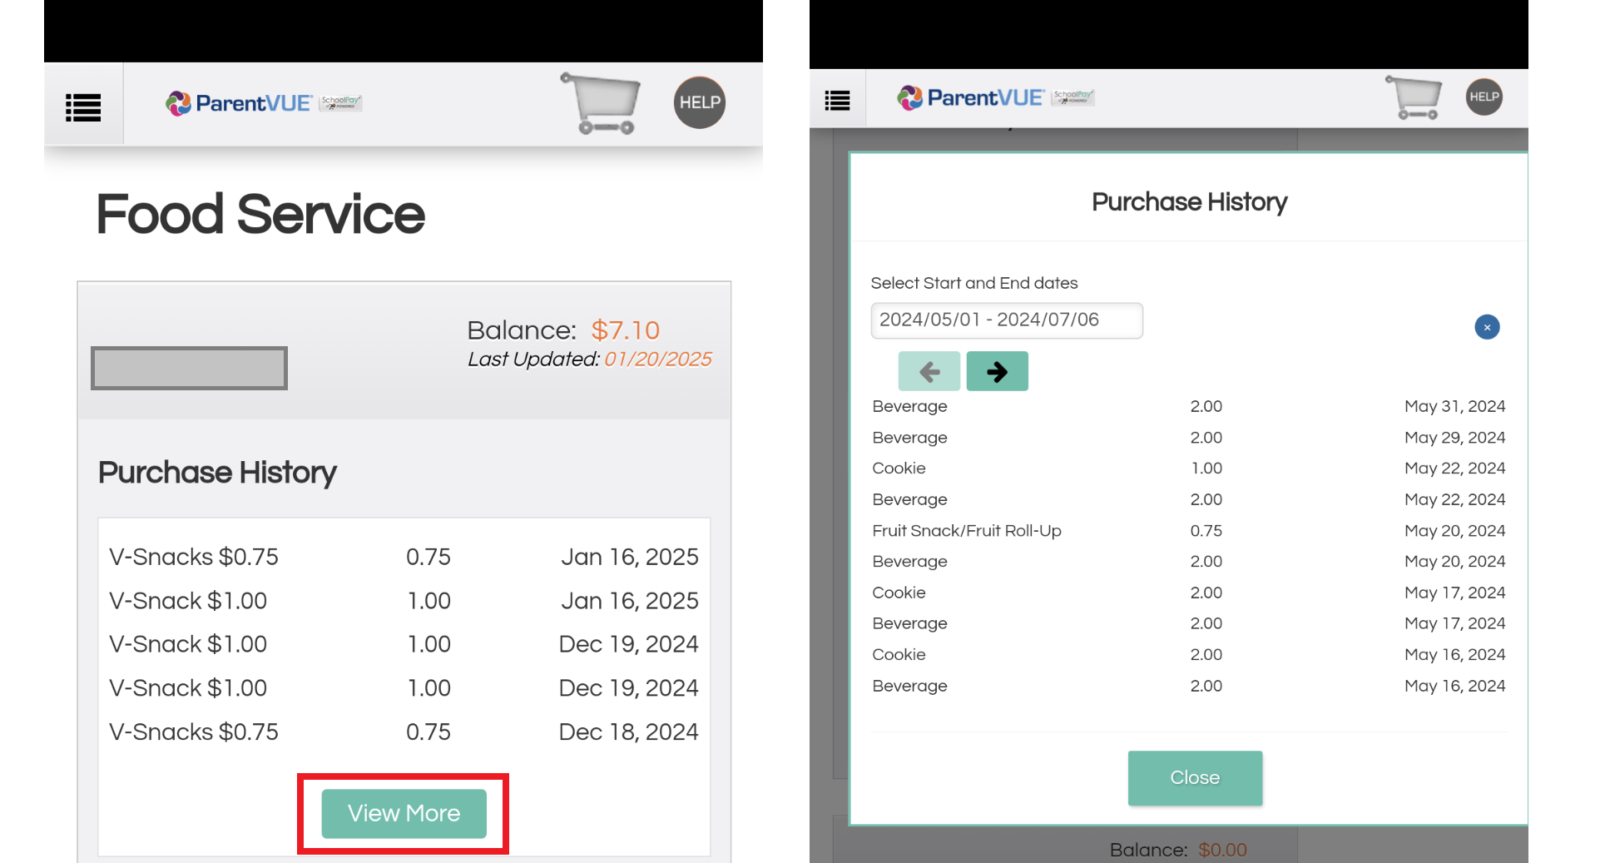Viewport: 1600px width, 863px height.
Task: Open the hamburger menu in right ParentVUE panel
Action: pyautogui.click(x=837, y=100)
